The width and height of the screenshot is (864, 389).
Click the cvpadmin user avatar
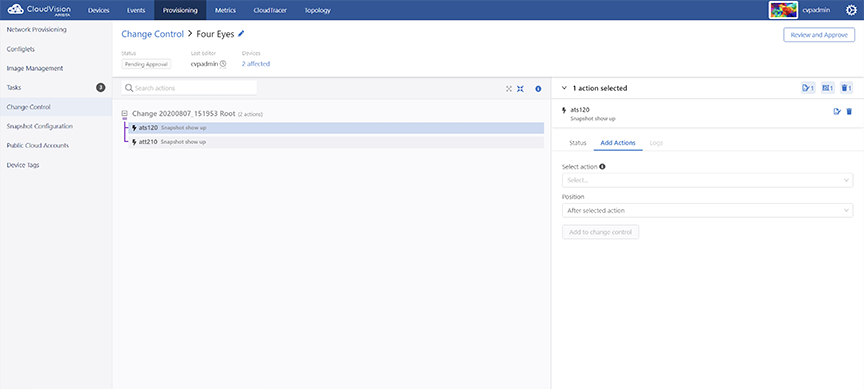pos(783,10)
